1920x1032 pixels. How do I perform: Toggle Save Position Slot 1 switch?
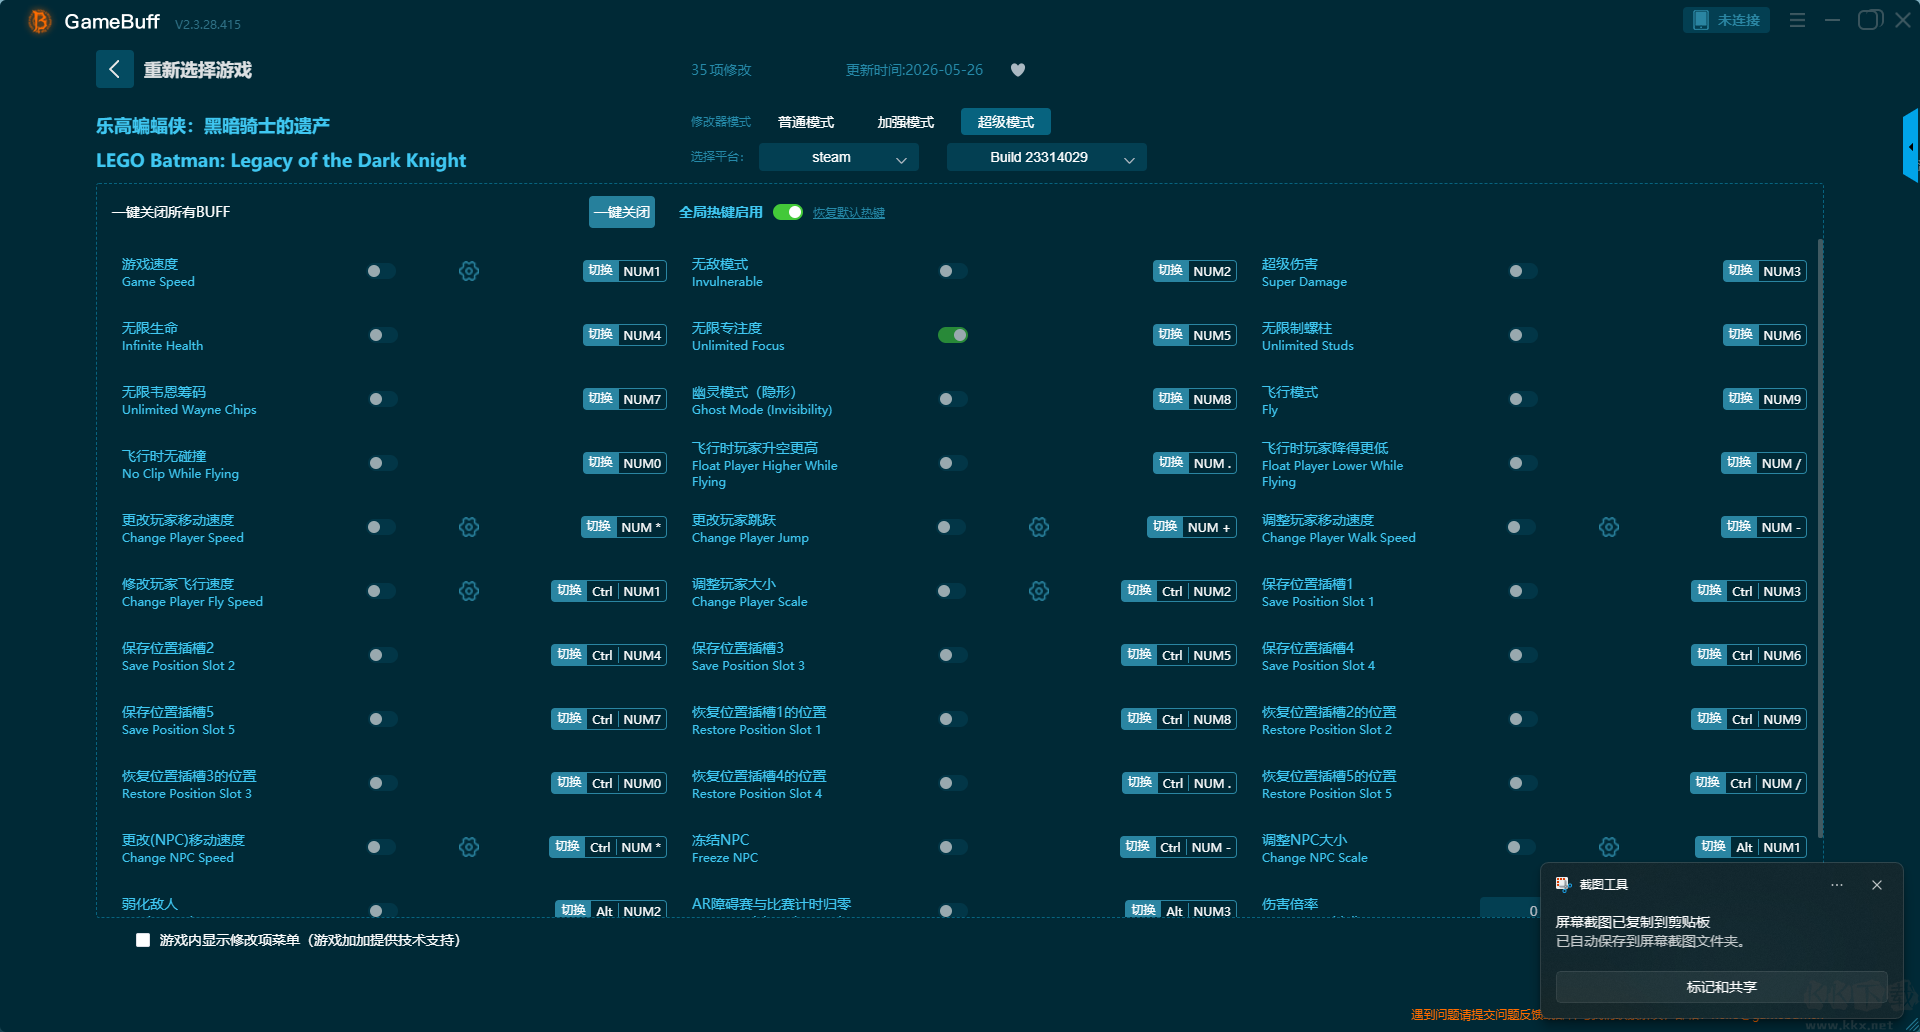pos(1522,591)
